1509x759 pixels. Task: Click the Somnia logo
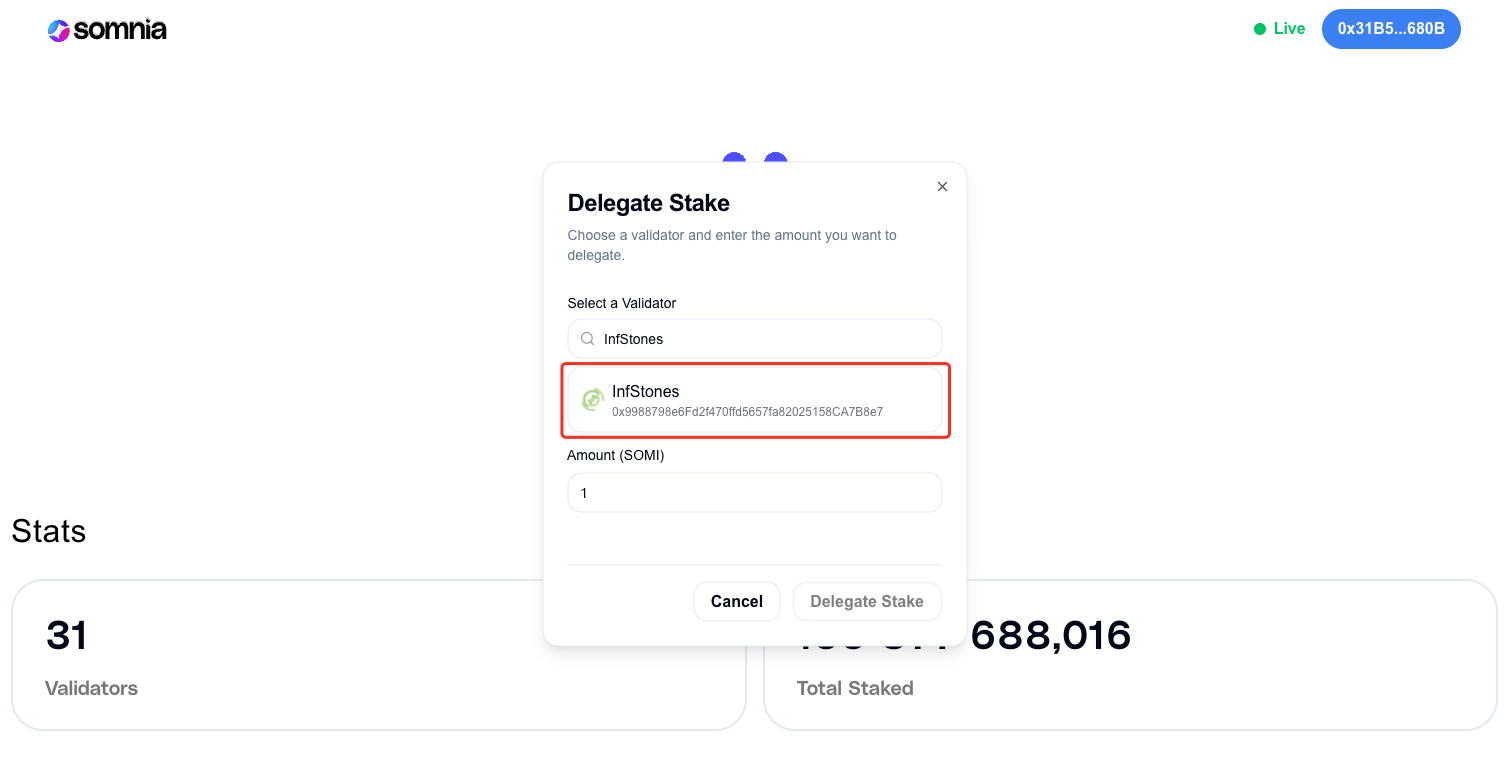pos(107,30)
